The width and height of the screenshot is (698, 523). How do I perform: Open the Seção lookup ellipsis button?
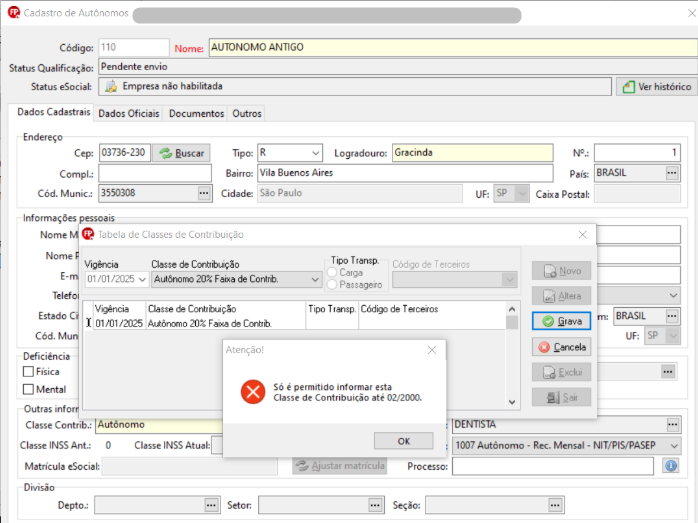(x=555, y=505)
